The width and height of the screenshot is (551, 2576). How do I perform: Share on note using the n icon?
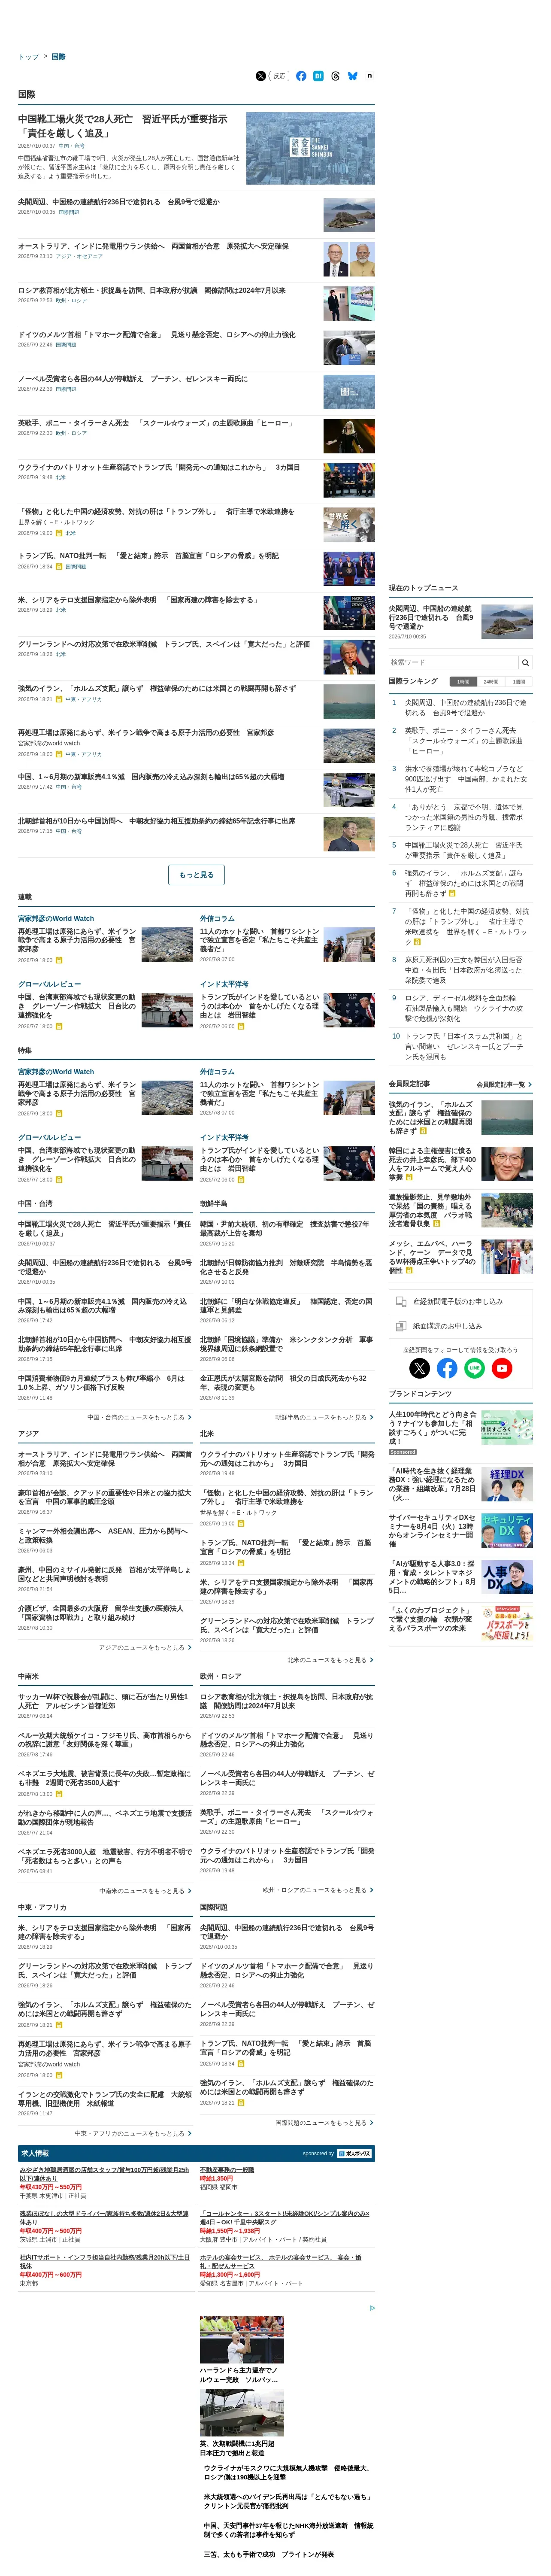[x=369, y=76]
